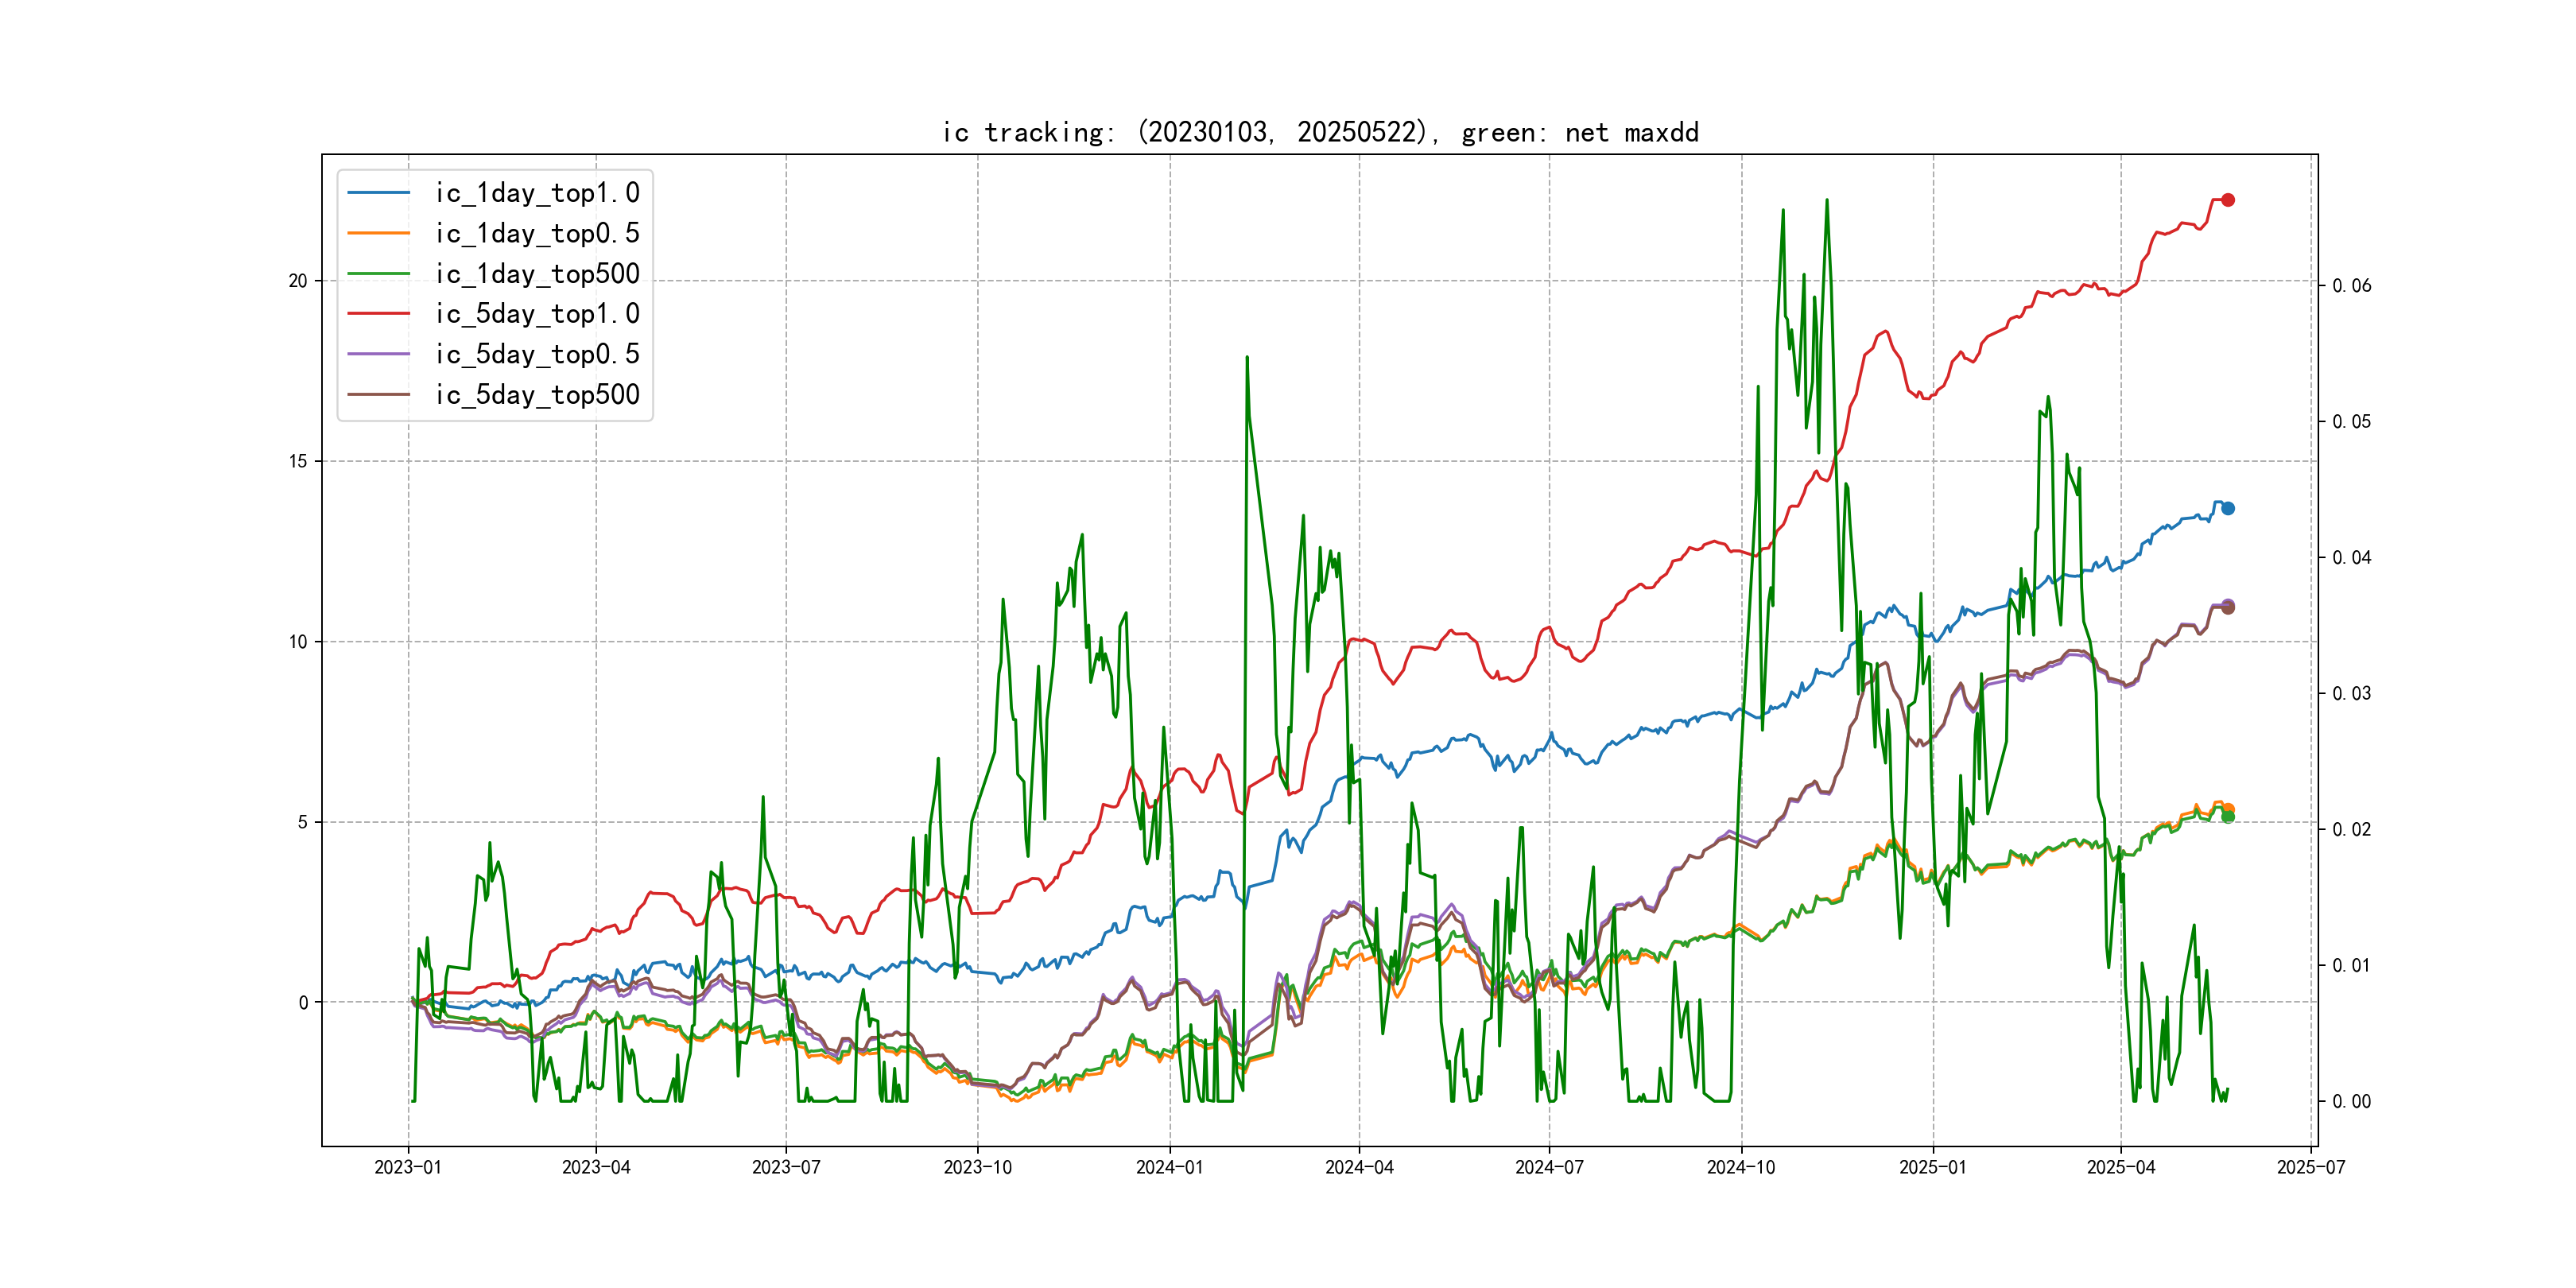2576x1288 pixels.
Task: Click the red endpoint marker dot
Action: tap(2228, 200)
